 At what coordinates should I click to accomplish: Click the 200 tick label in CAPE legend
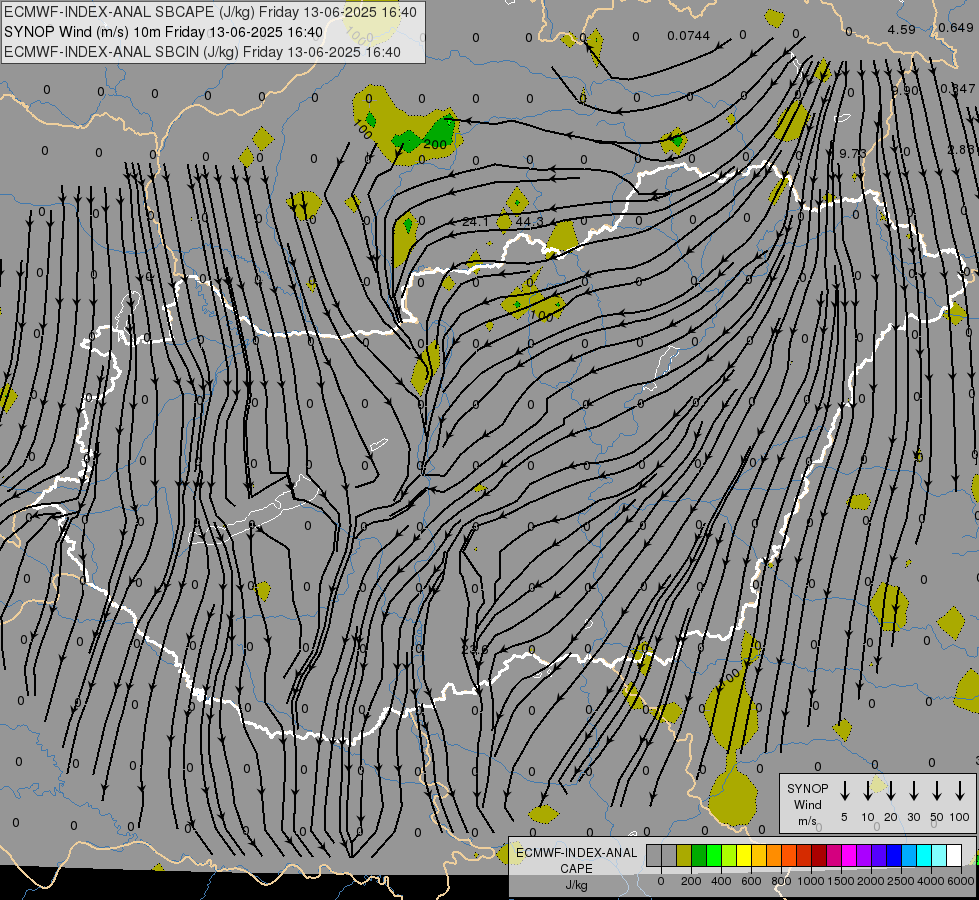point(691,881)
